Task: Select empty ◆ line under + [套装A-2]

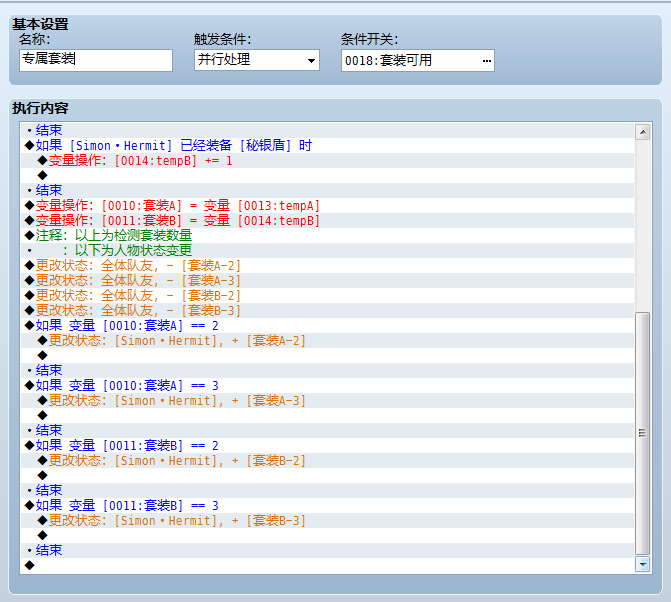Action: (x=327, y=356)
